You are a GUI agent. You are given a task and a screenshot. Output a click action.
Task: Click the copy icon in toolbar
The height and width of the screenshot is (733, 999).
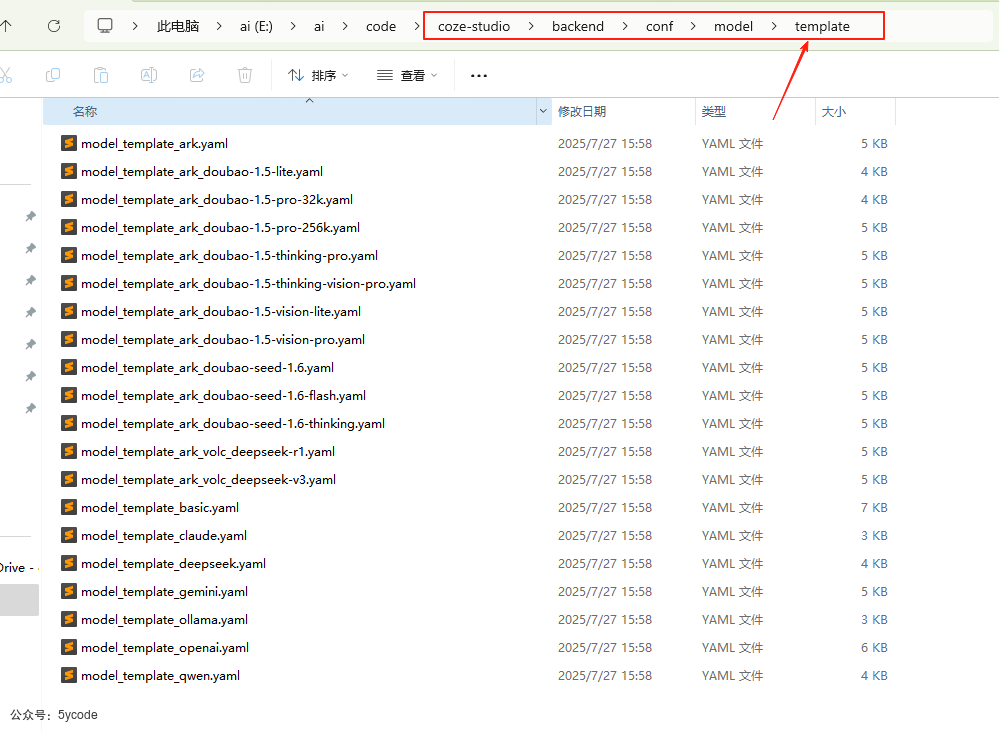[x=53, y=75]
